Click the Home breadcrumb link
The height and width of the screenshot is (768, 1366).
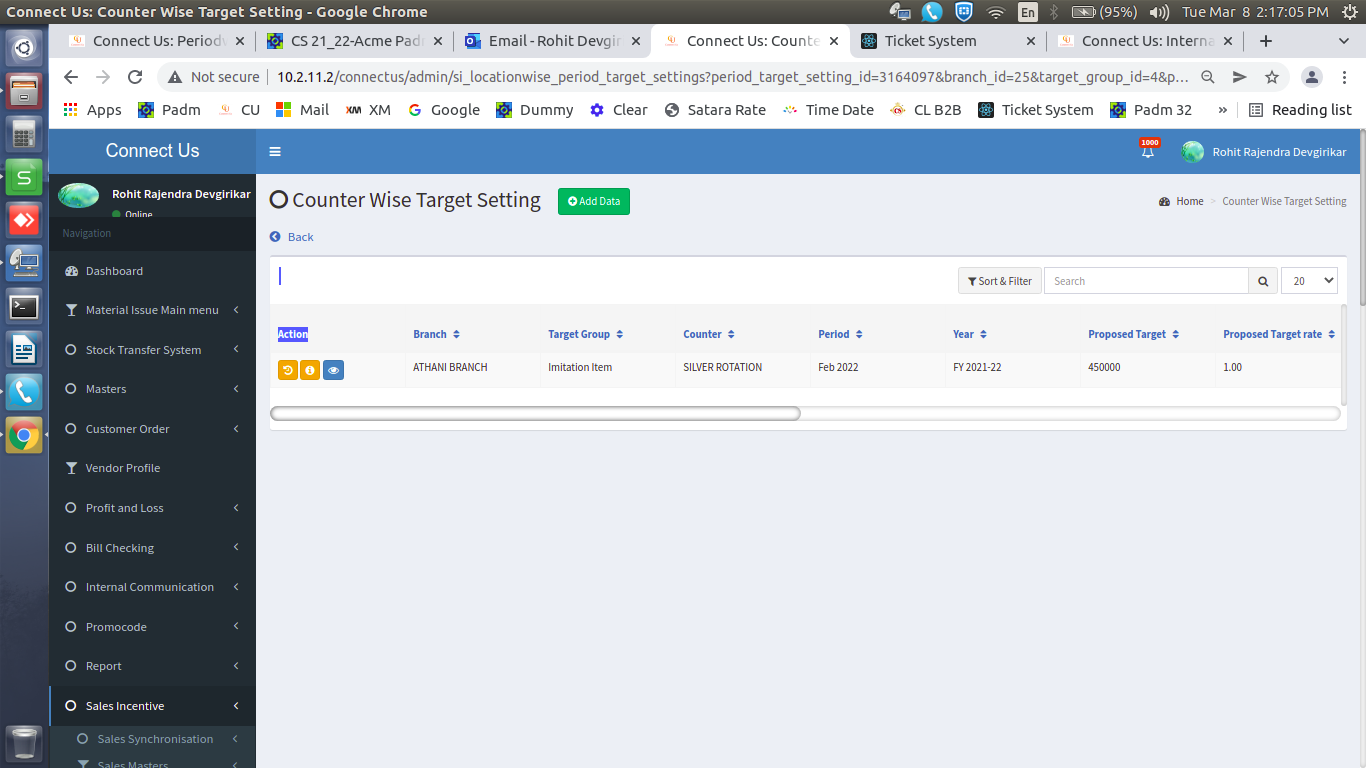1189,201
